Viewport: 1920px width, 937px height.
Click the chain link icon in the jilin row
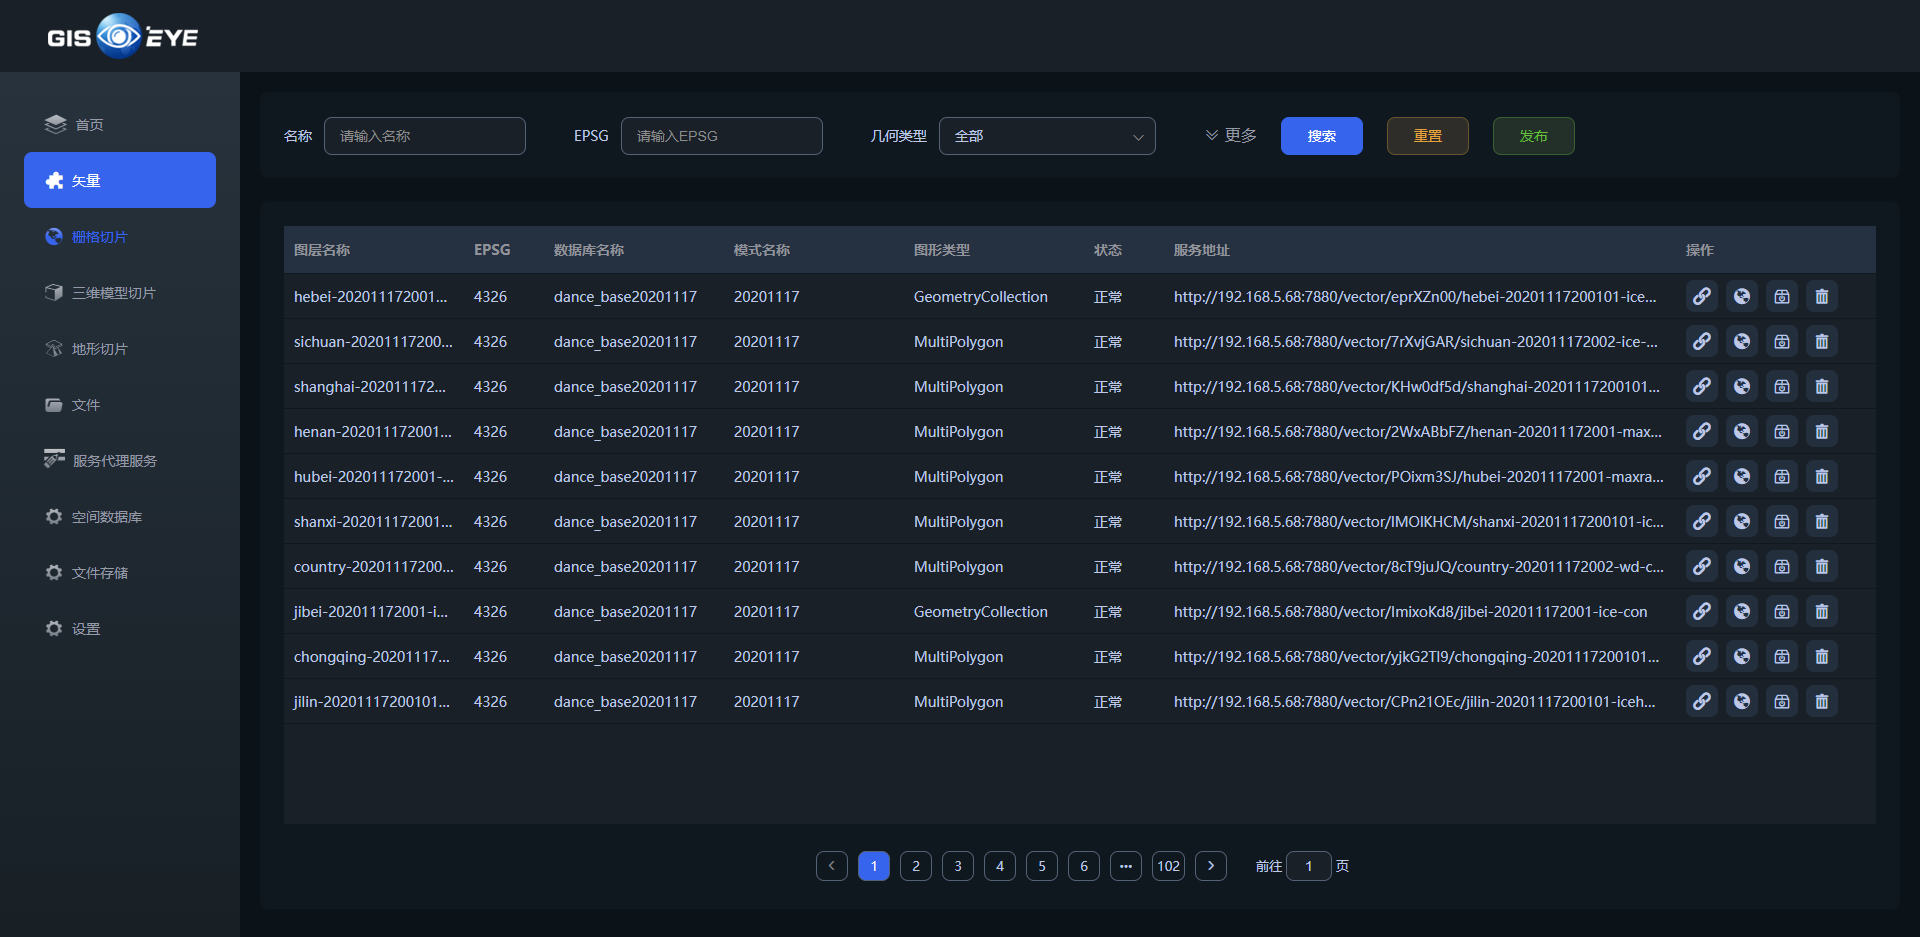tap(1701, 701)
